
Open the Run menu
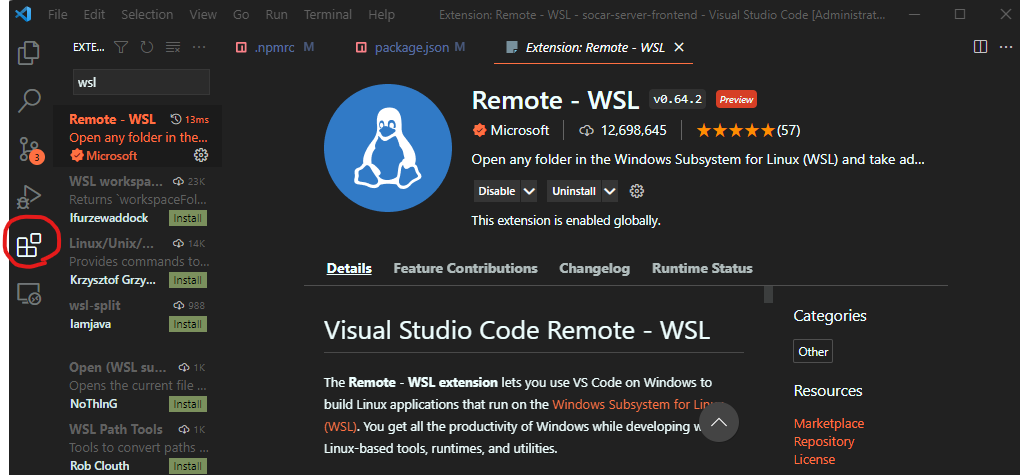276,14
